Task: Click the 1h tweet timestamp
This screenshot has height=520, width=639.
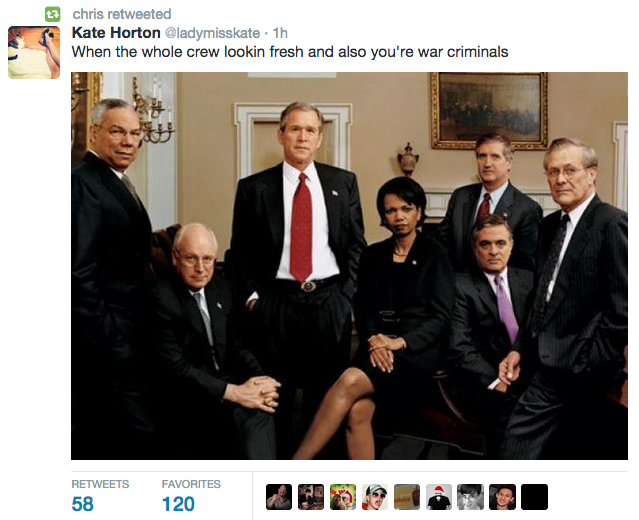Action: tap(280, 33)
